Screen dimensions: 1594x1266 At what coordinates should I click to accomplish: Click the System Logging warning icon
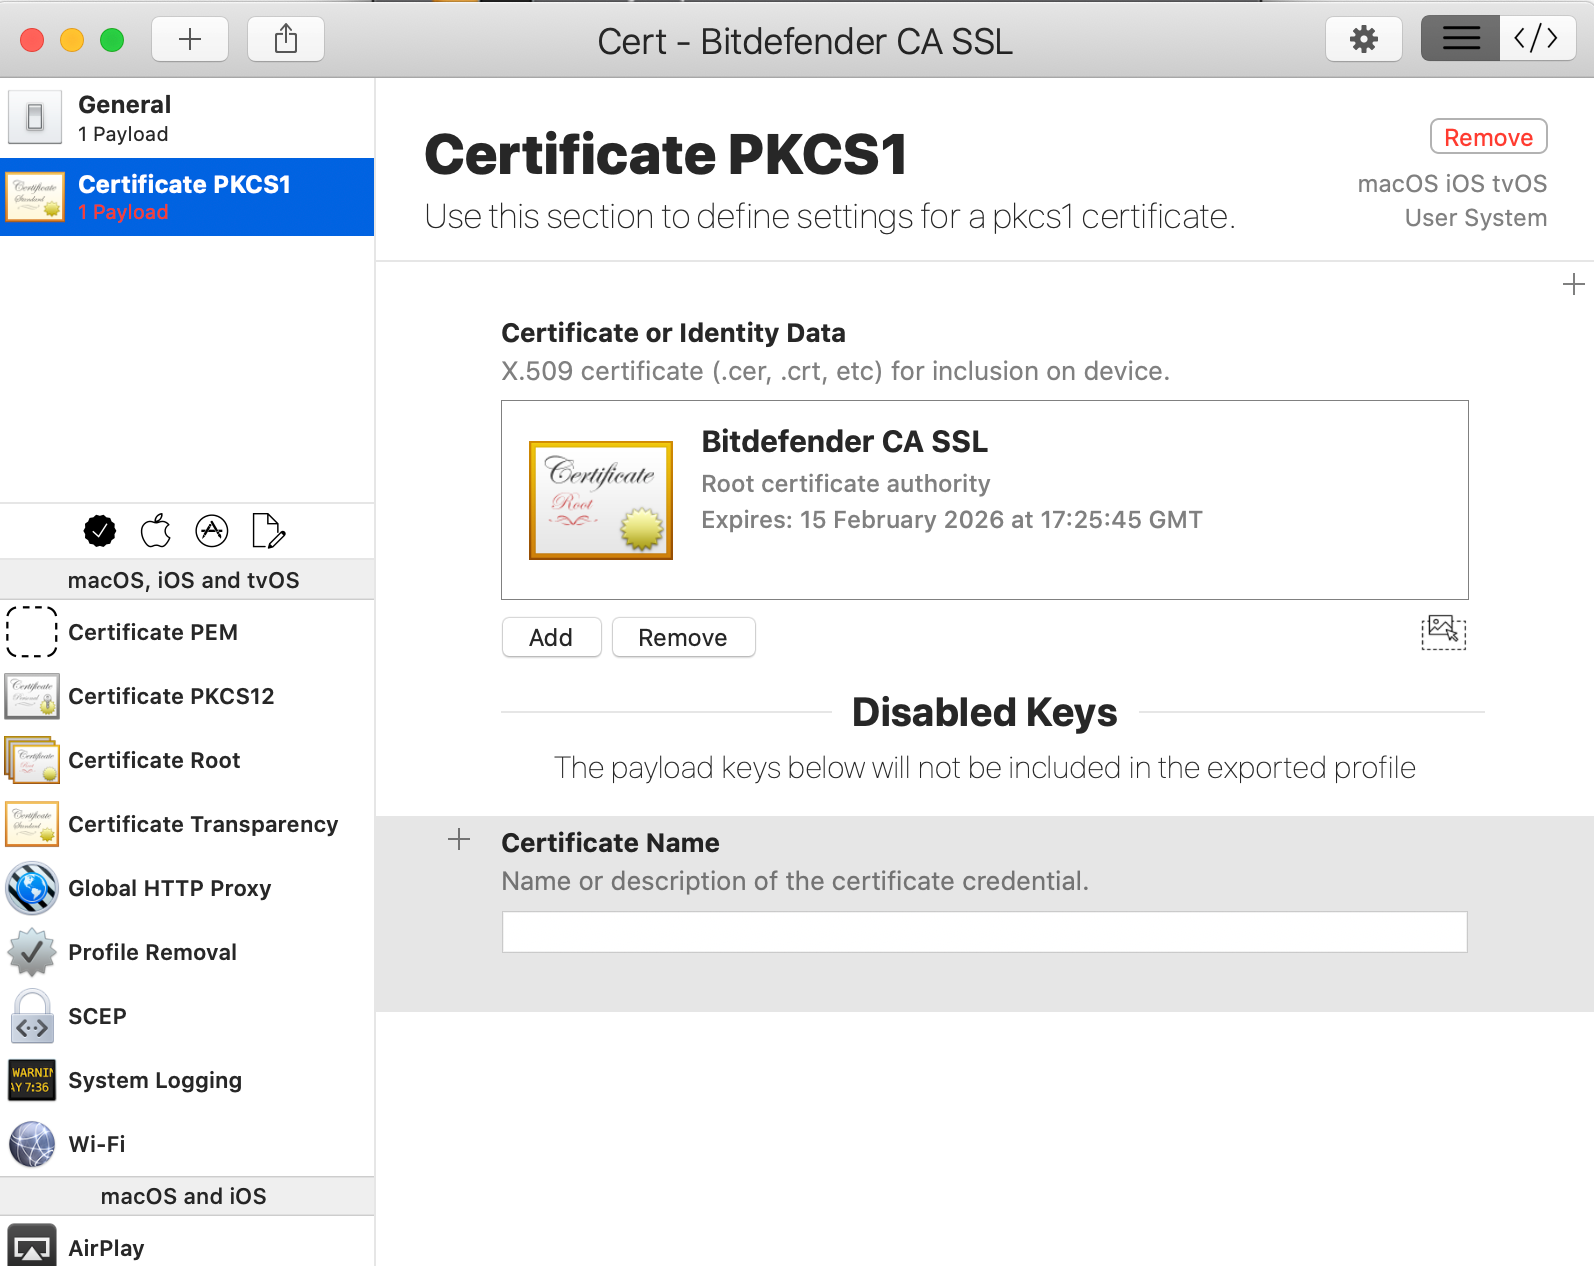pyautogui.click(x=32, y=1080)
